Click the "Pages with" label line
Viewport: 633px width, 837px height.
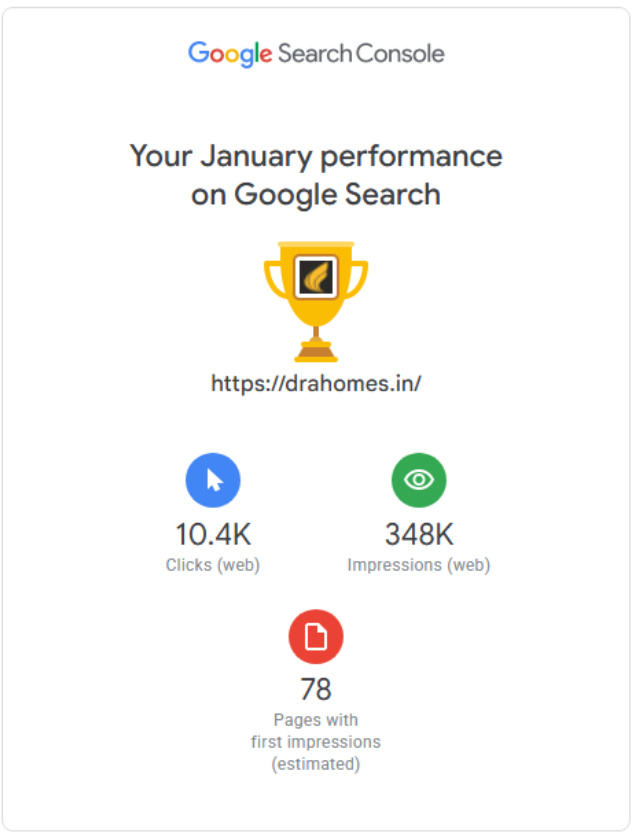coord(316,720)
